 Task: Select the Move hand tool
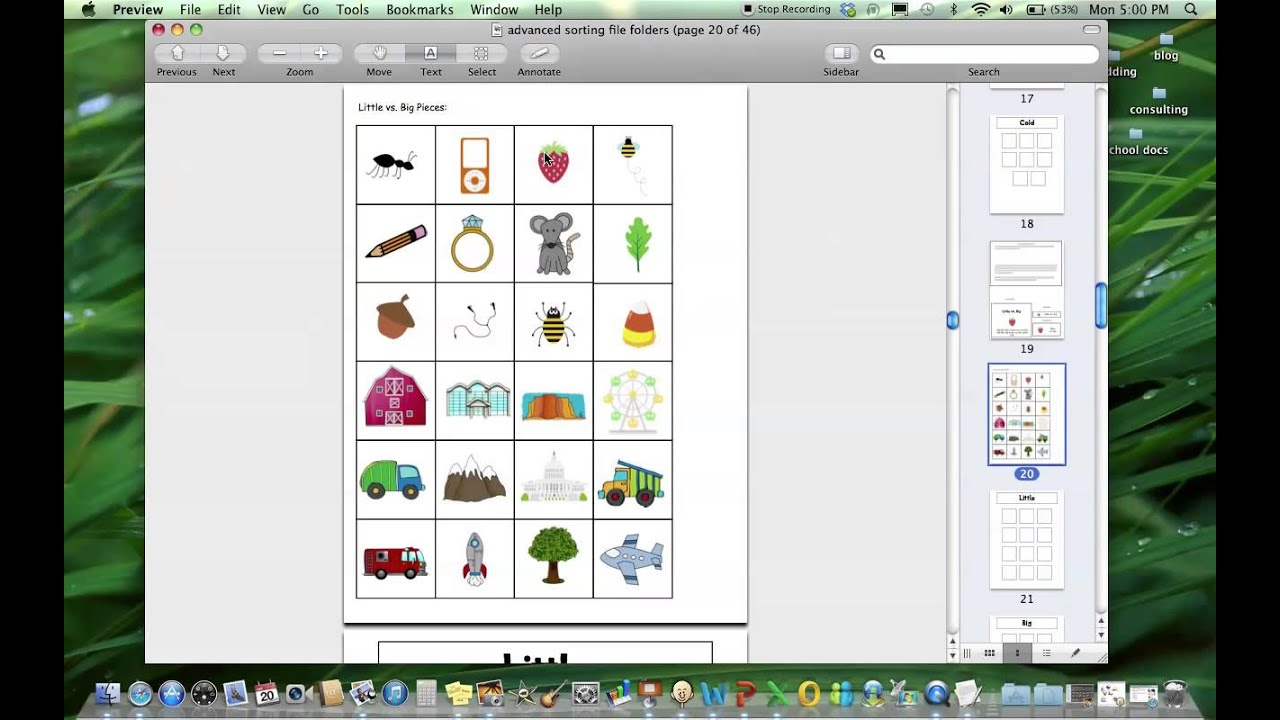pyautogui.click(x=380, y=53)
